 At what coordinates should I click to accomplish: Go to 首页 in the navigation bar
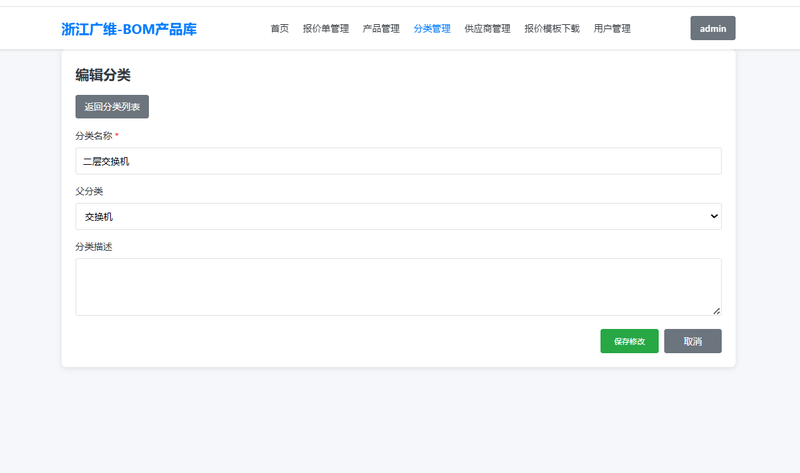pos(280,29)
